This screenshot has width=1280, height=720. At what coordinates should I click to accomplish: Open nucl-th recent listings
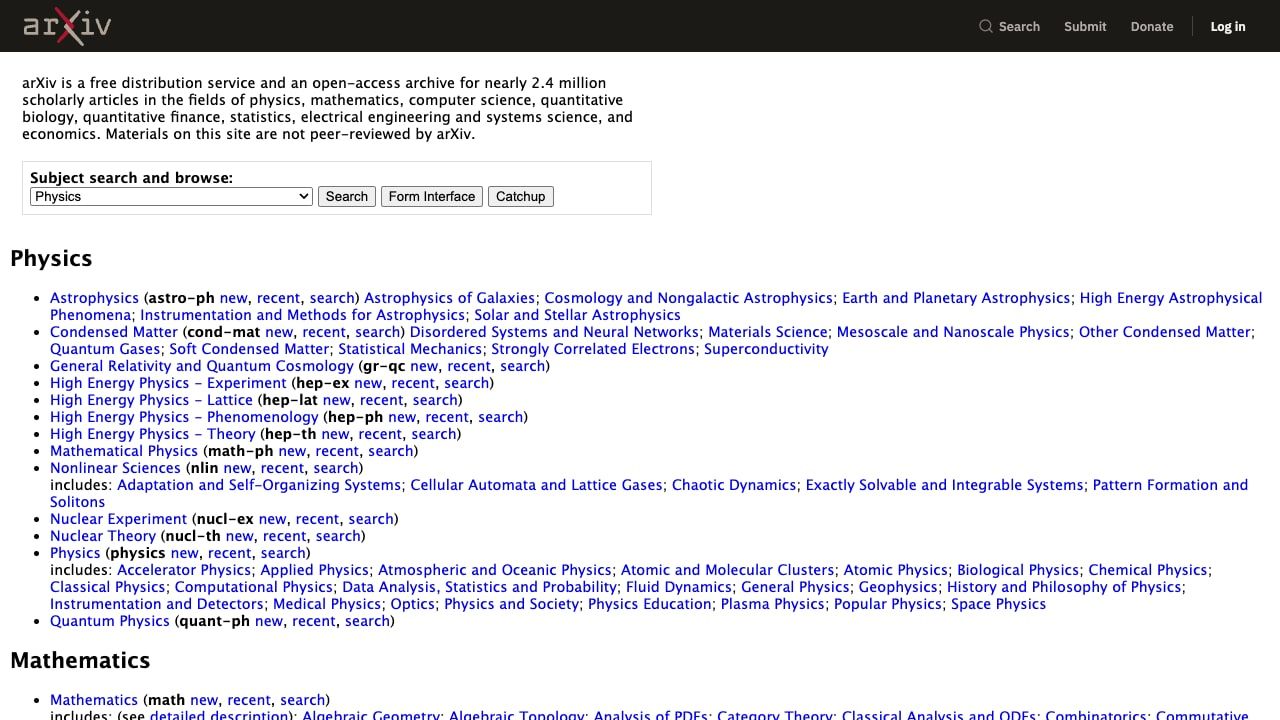click(284, 536)
